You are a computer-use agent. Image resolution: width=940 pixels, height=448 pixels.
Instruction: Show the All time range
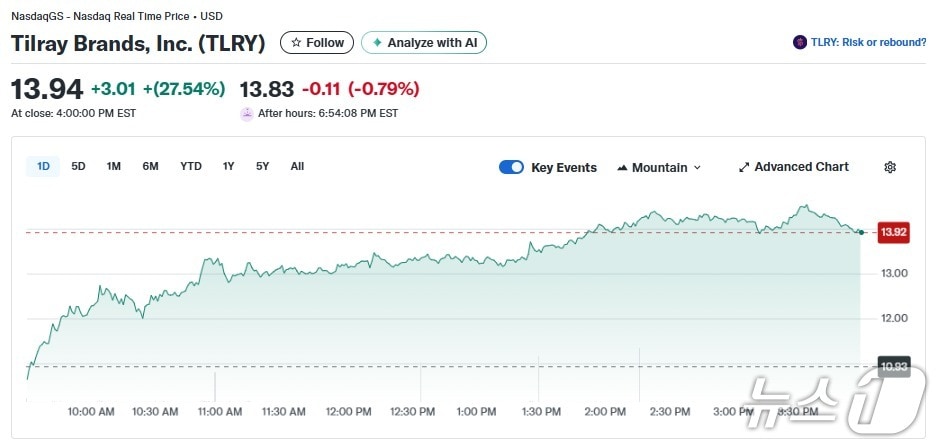(x=297, y=166)
